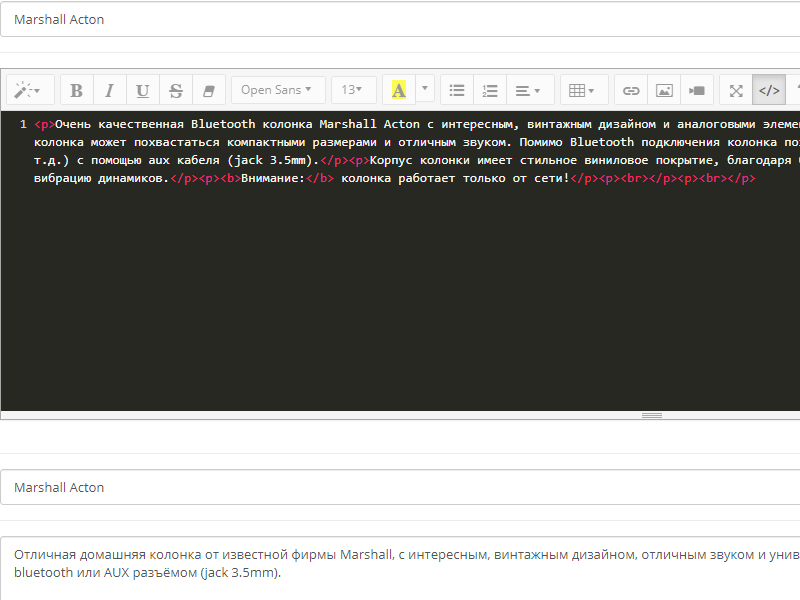Toggle fullscreen editor mode
The width and height of the screenshot is (800, 600).
736,90
